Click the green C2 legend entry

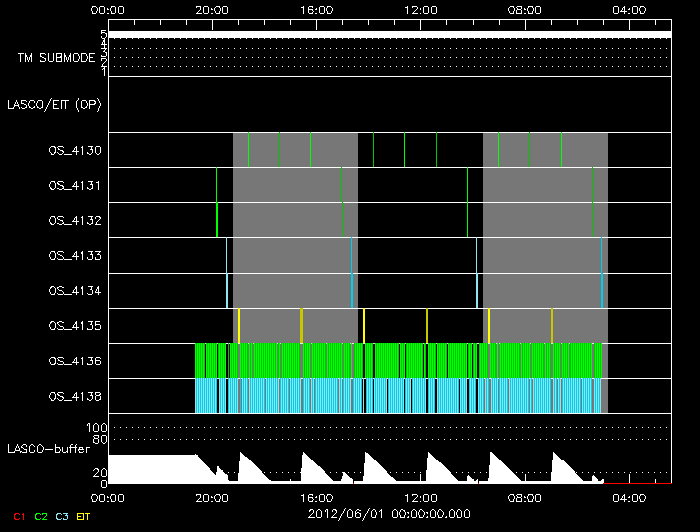tap(41, 515)
